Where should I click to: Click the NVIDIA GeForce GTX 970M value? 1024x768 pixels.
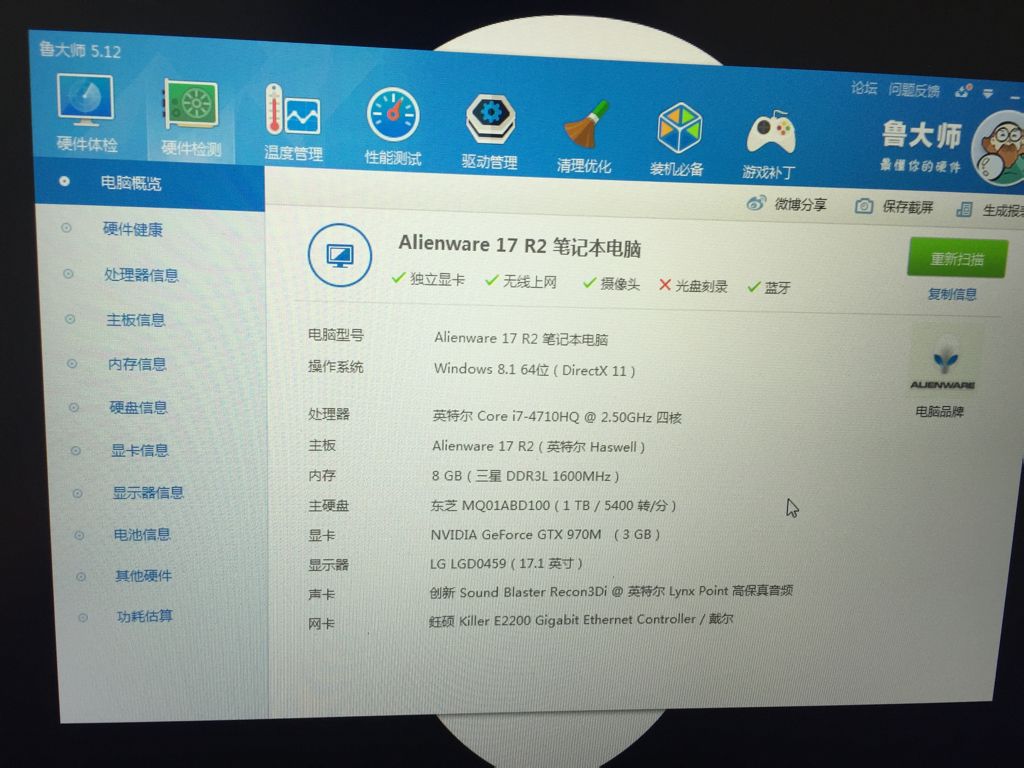[545, 534]
